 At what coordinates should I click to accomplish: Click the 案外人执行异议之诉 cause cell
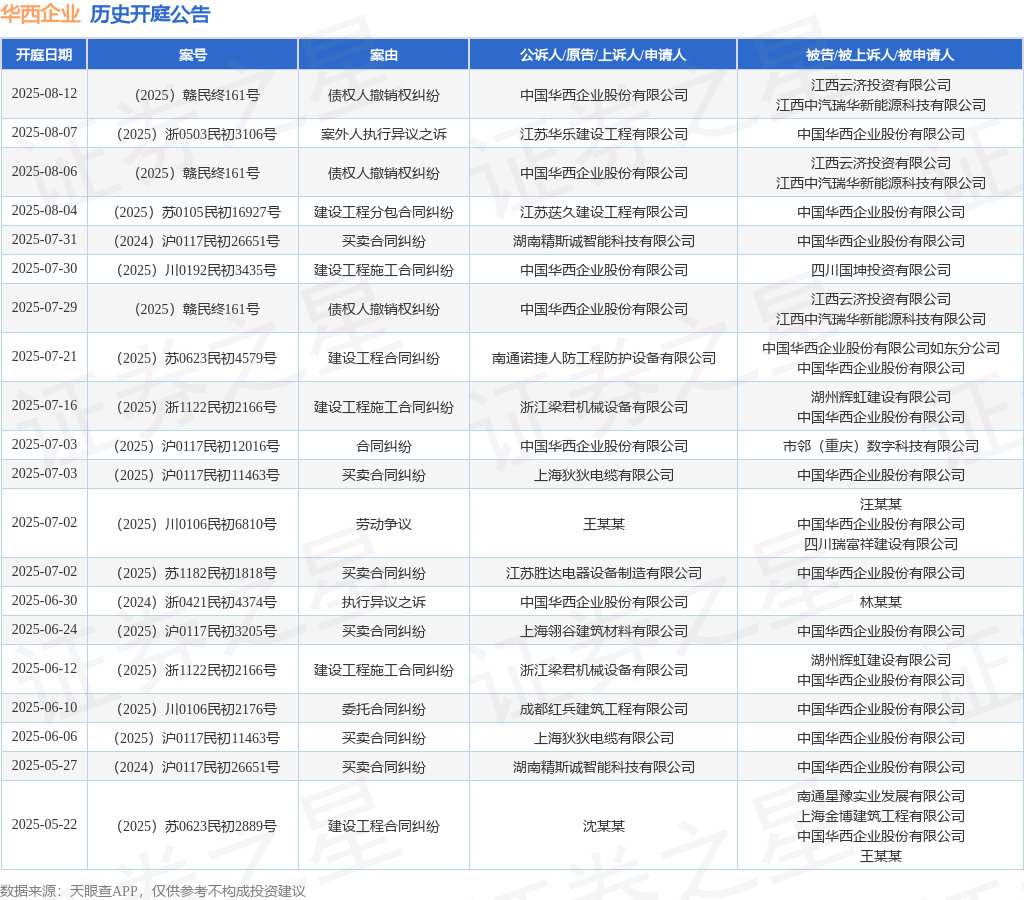(383, 134)
